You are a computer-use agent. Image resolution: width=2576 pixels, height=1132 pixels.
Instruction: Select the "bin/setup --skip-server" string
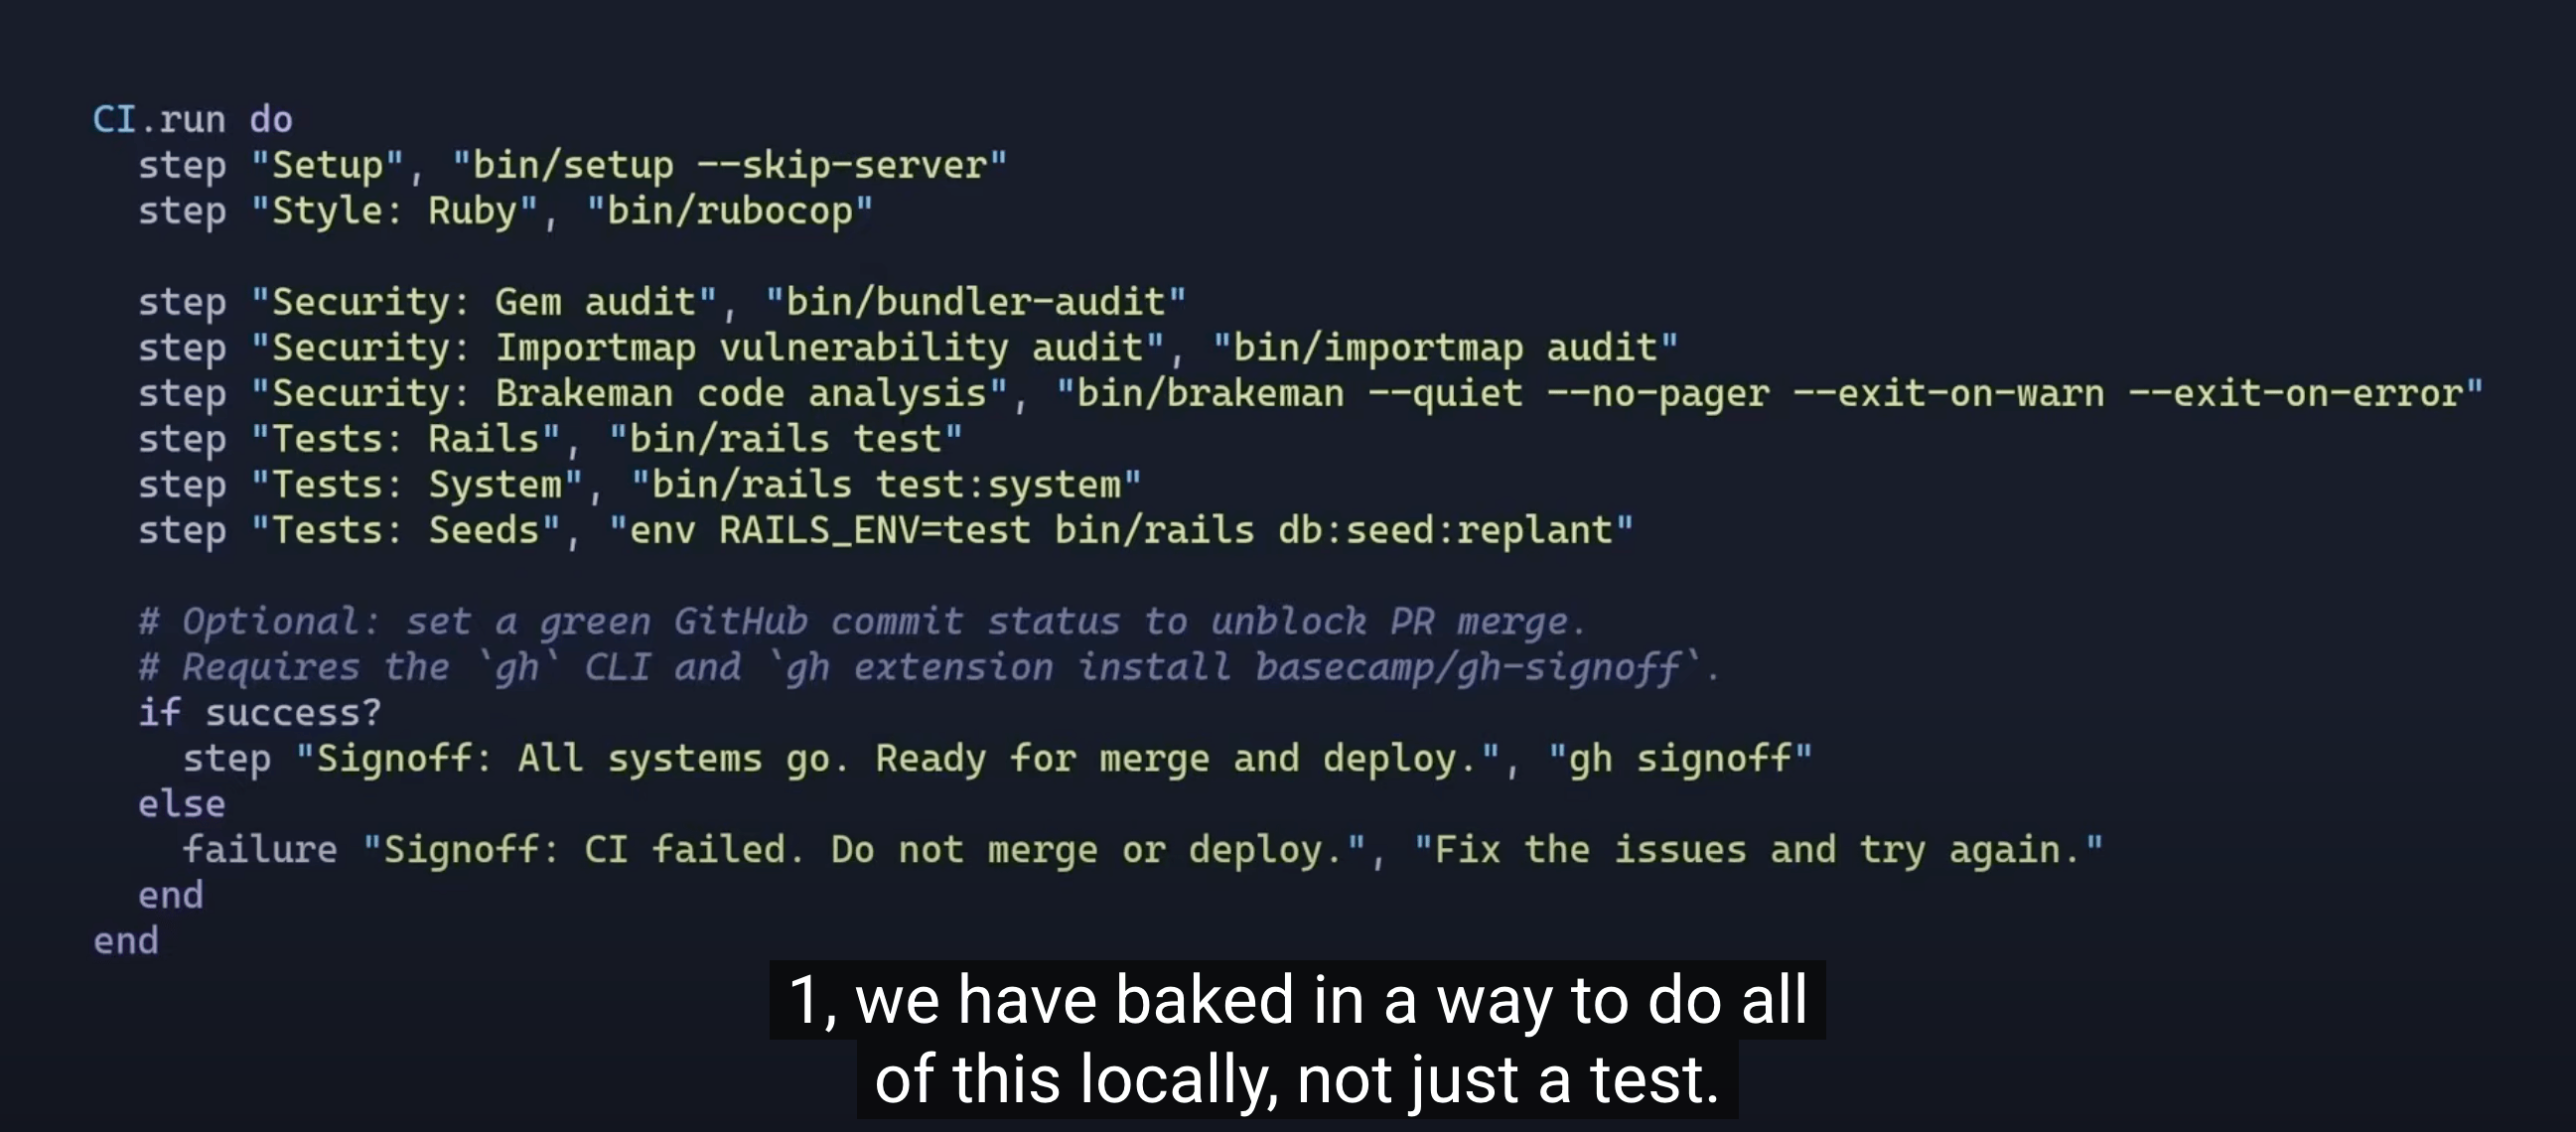pos(729,165)
